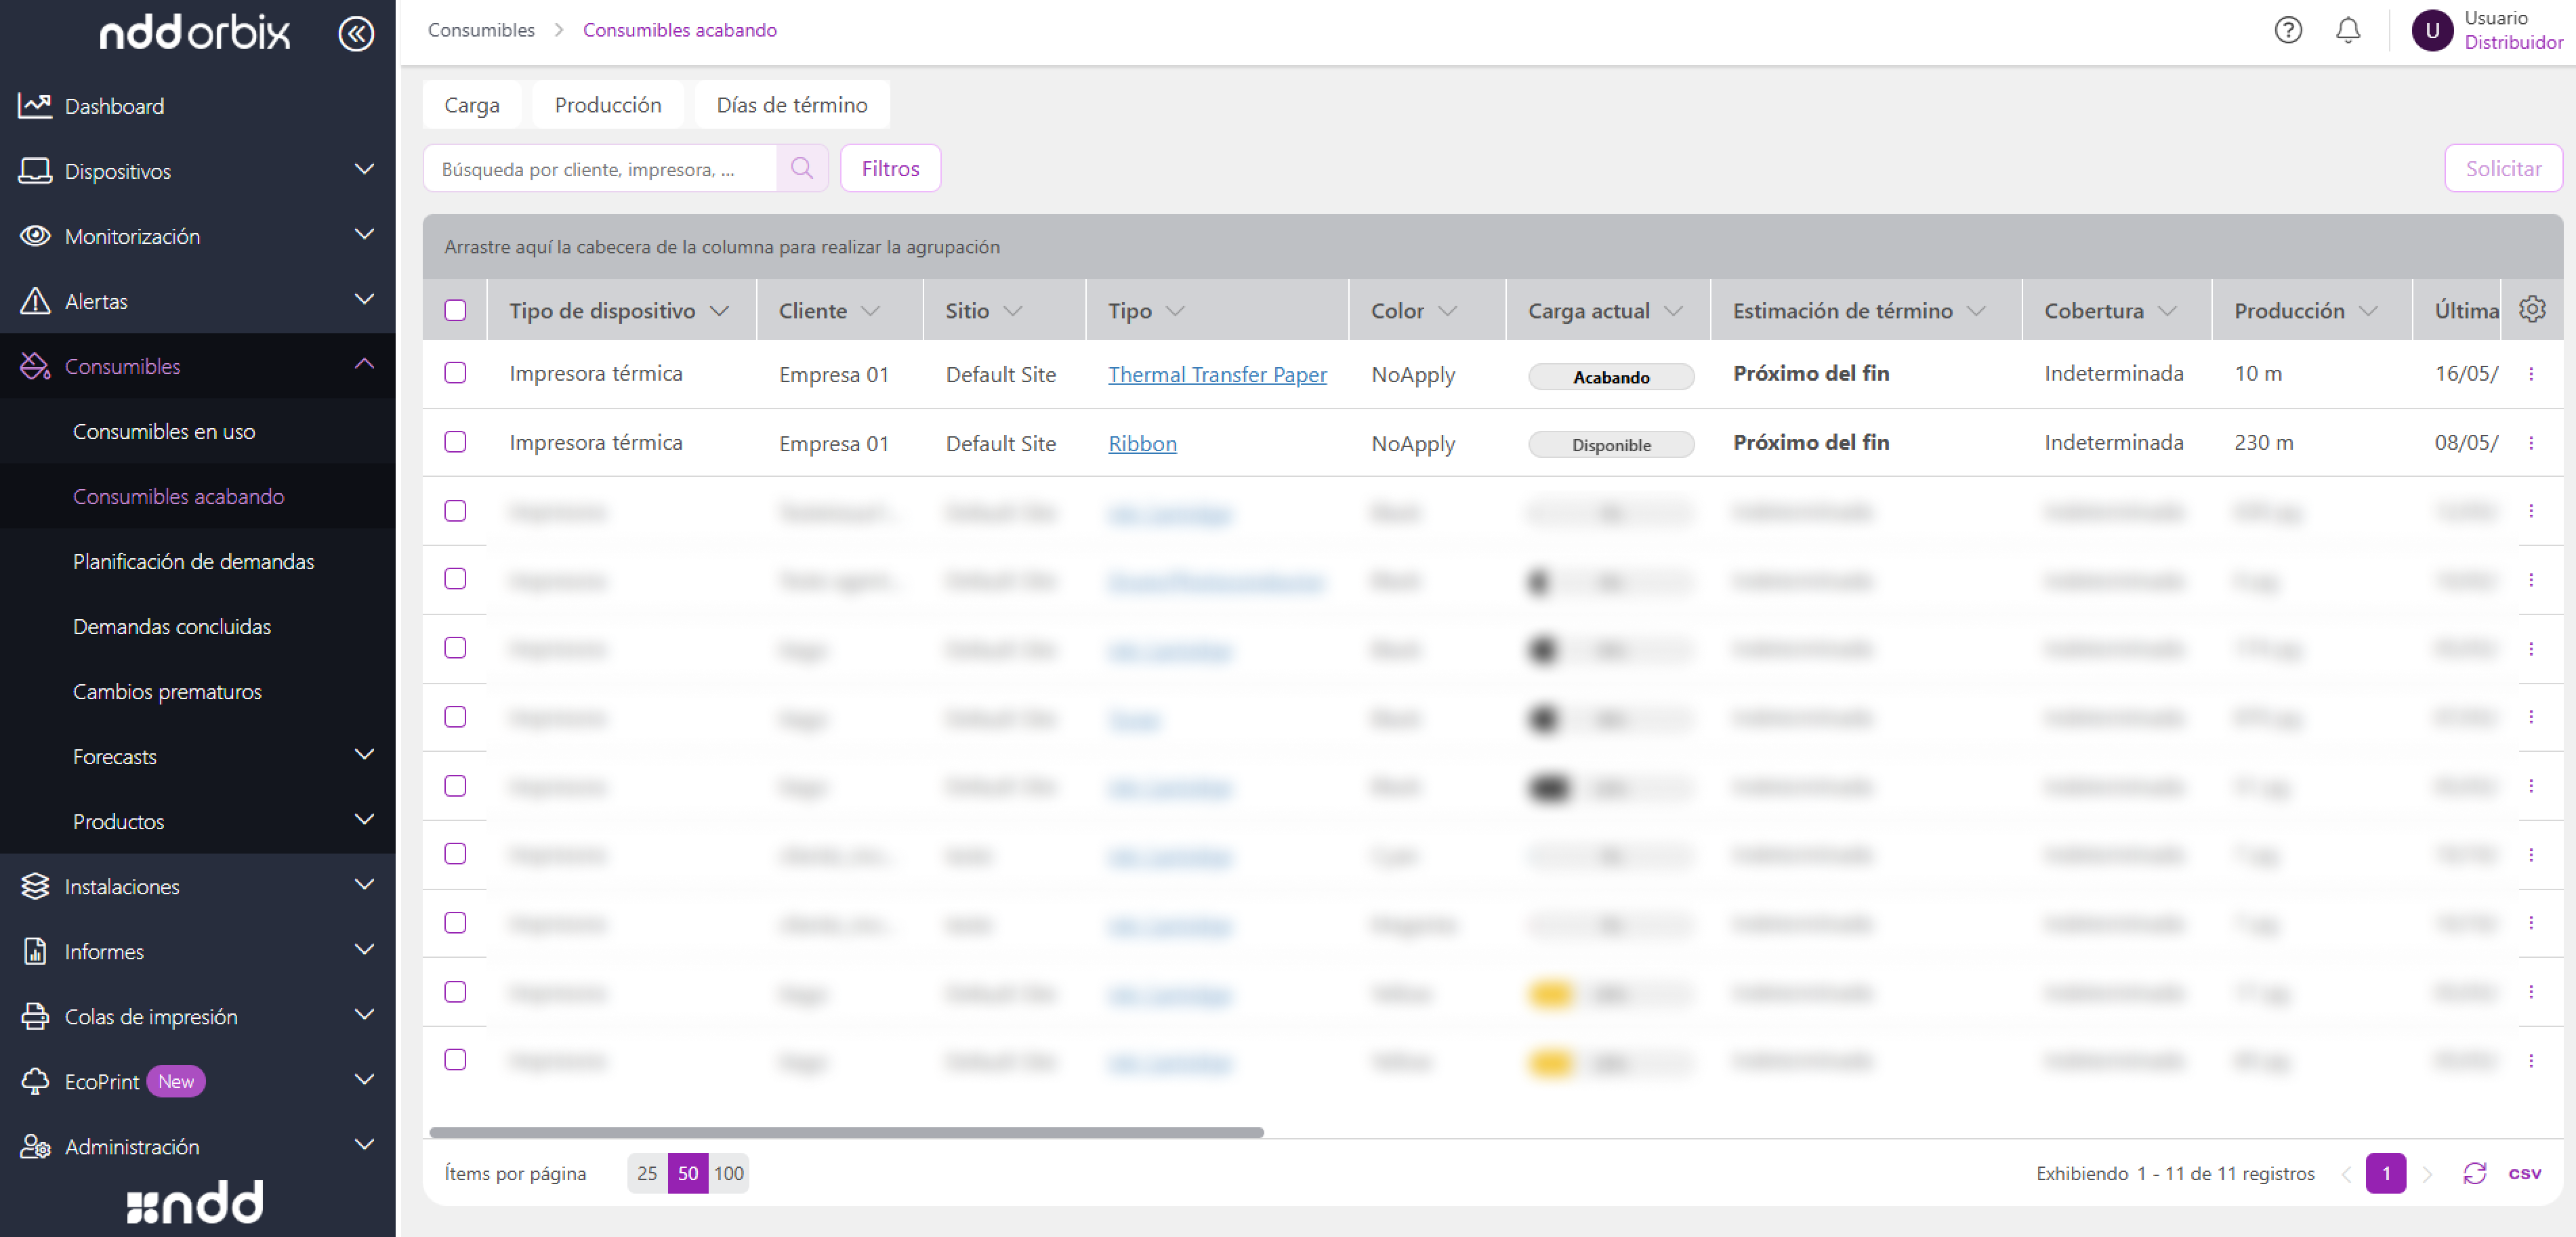Open the Thermal Transfer Paper link
This screenshot has width=2576, height=1237.
(1217, 374)
